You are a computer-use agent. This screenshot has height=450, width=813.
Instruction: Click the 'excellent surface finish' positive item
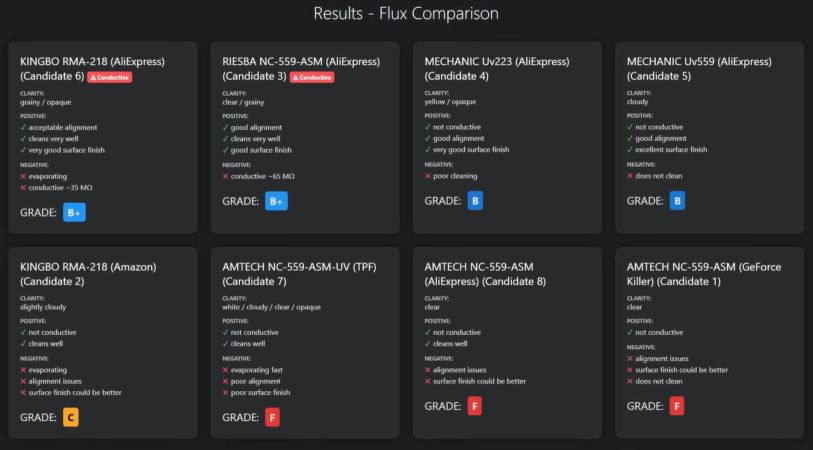672,150
